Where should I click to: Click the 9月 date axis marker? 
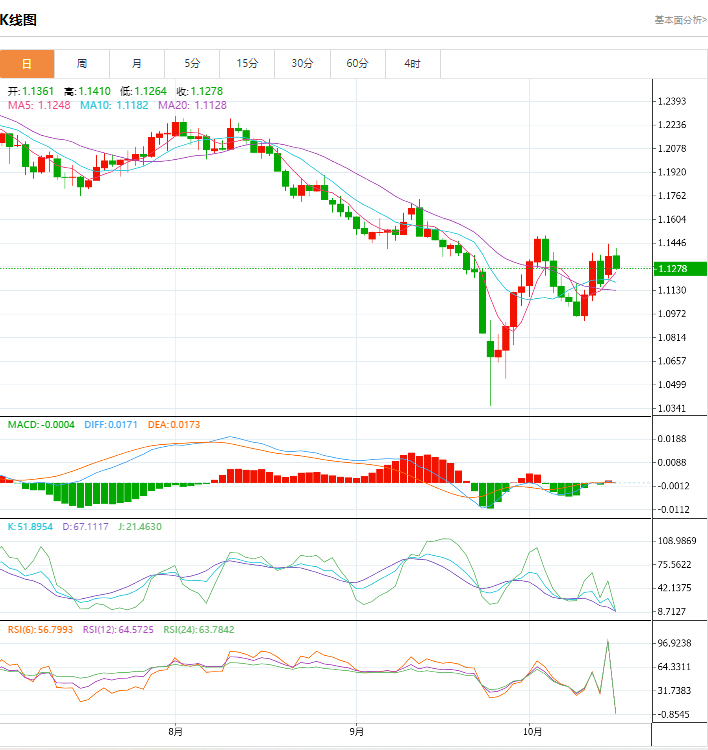pos(356,732)
